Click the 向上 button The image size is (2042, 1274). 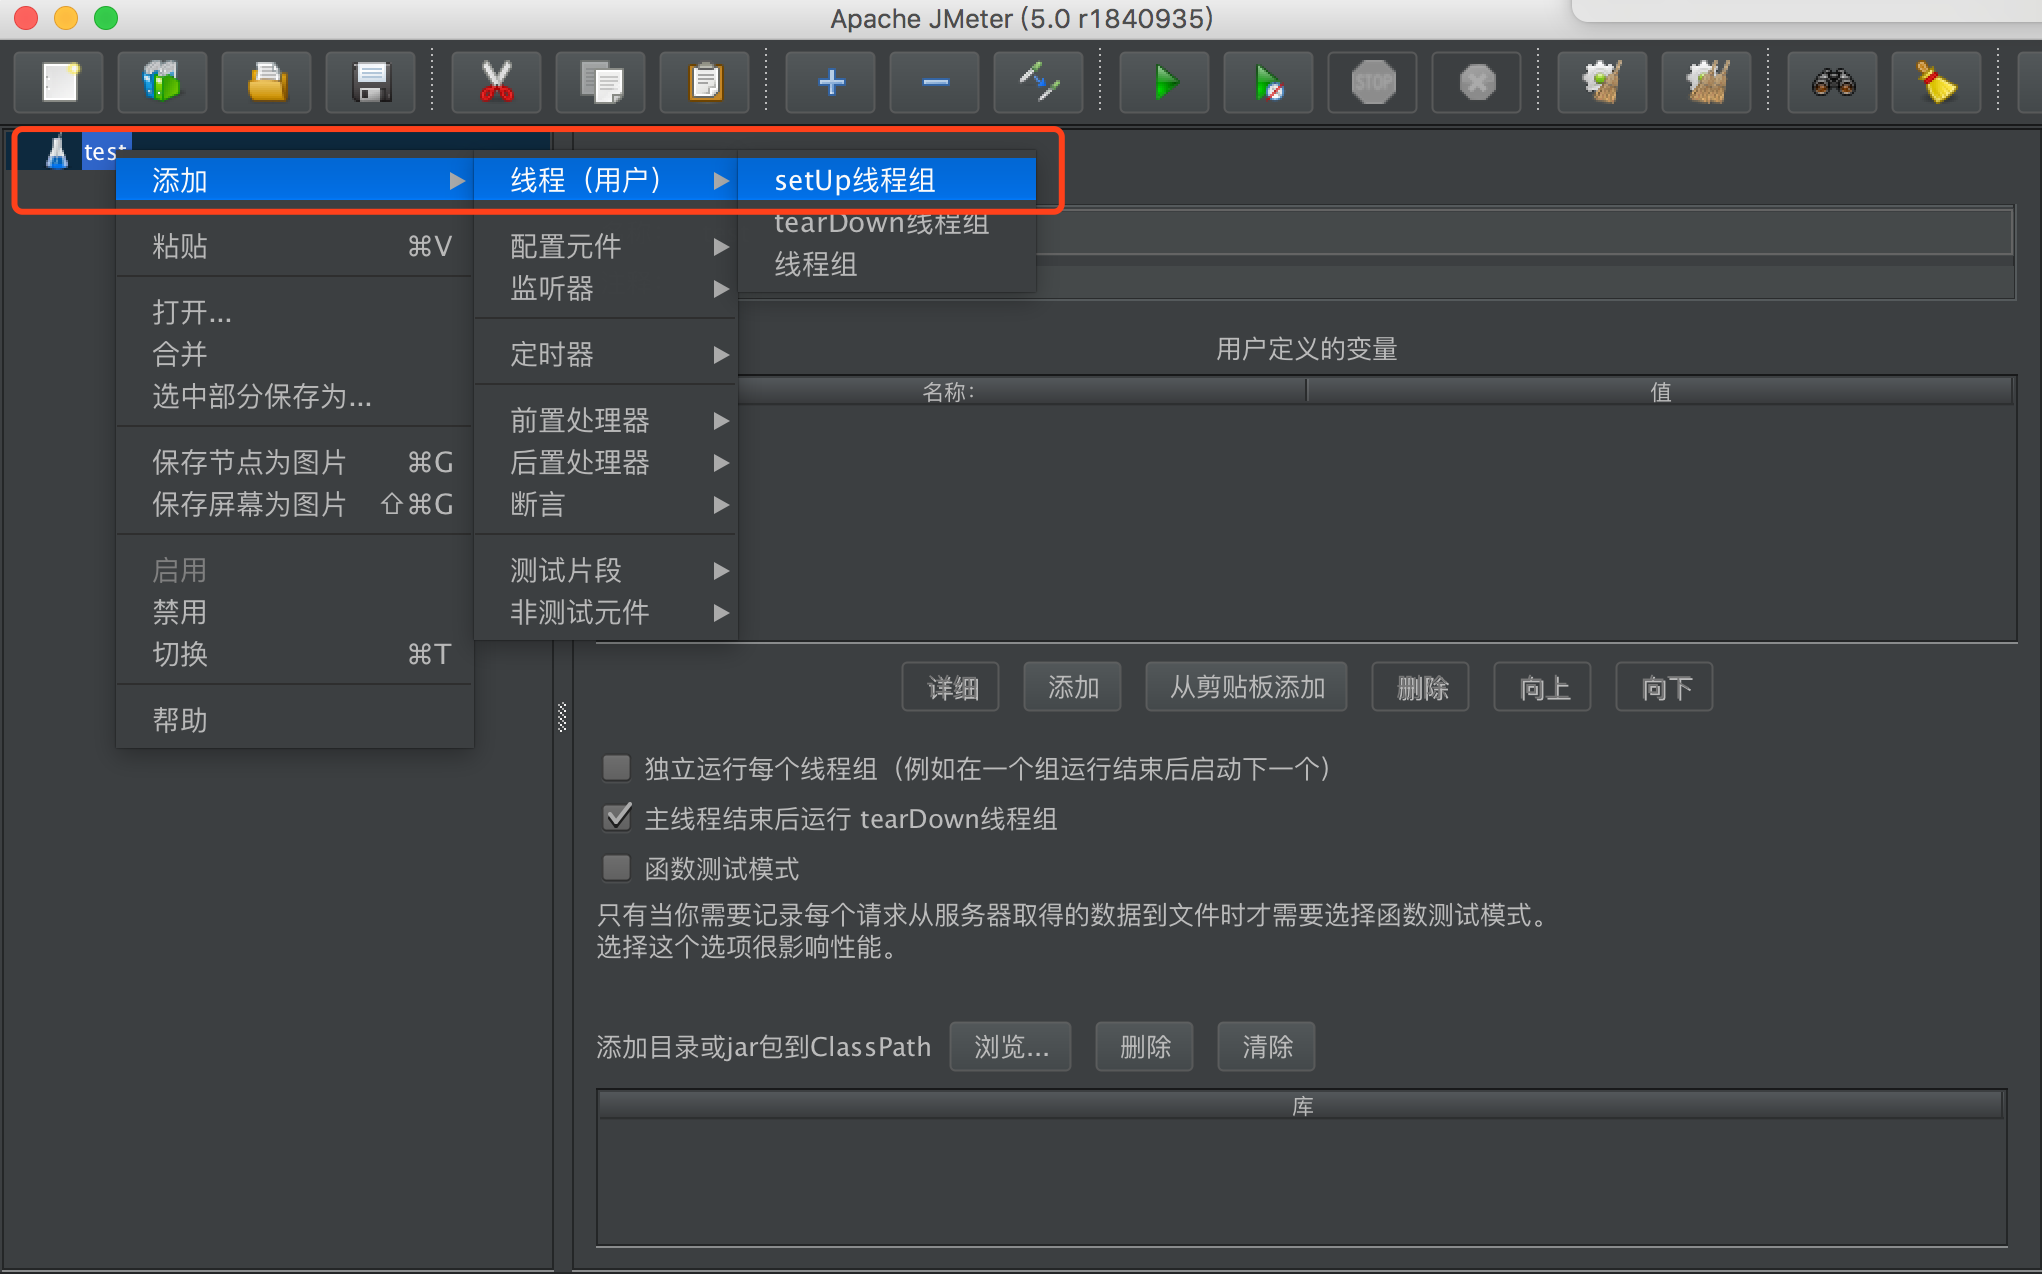coord(1543,687)
